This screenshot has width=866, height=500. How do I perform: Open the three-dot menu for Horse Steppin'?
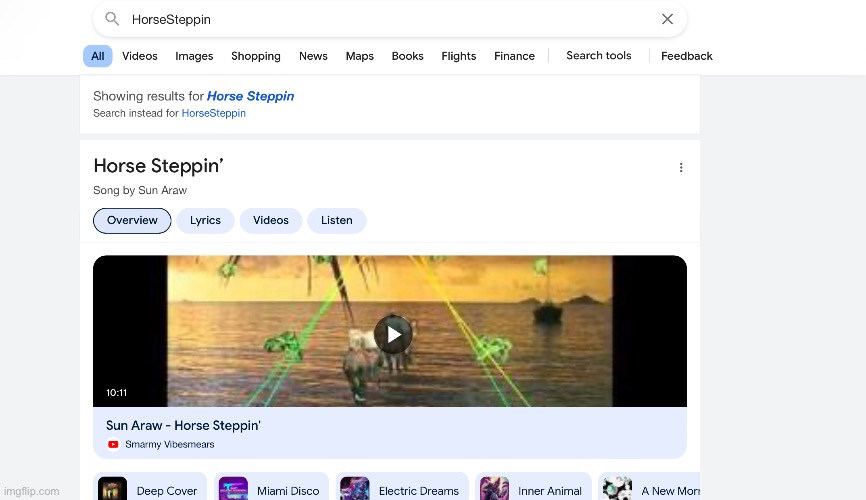[681, 168]
